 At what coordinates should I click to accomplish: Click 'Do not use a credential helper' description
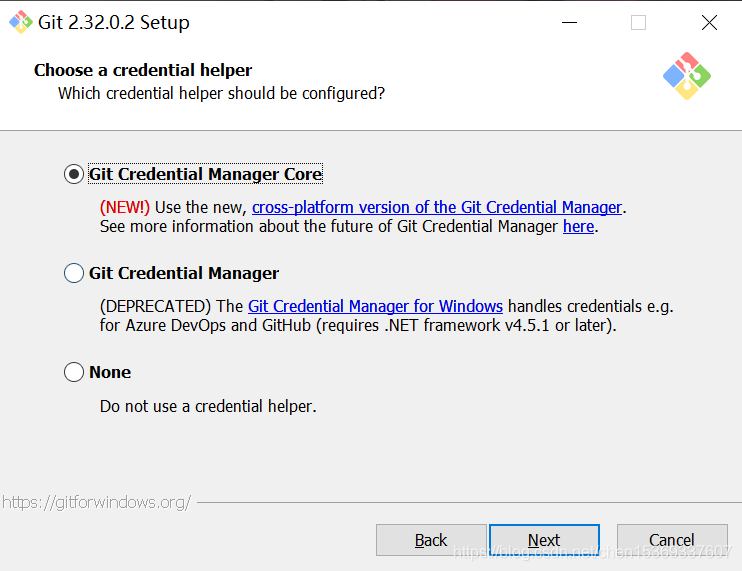pos(208,406)
